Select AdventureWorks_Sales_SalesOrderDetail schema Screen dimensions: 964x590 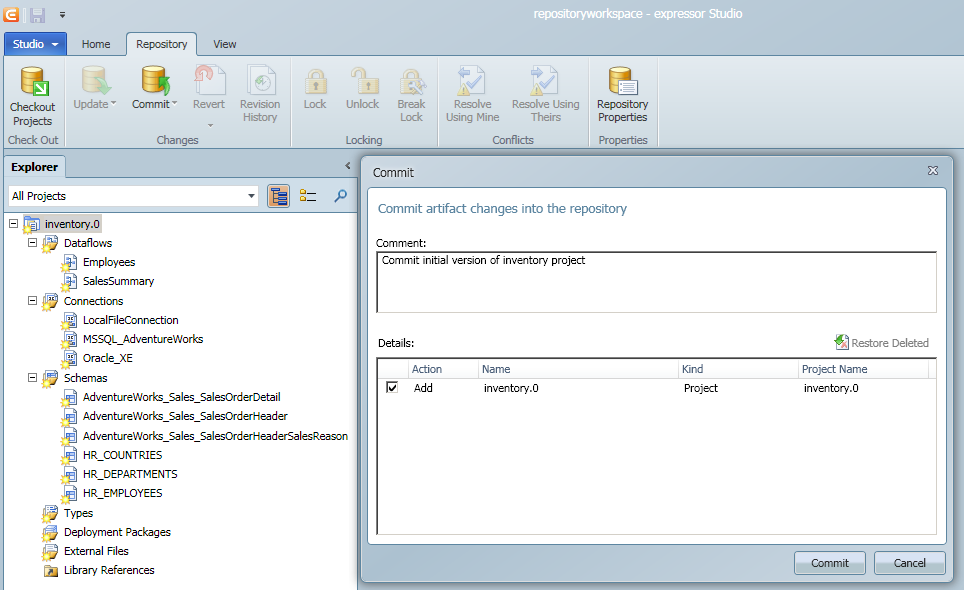(181, 398)
